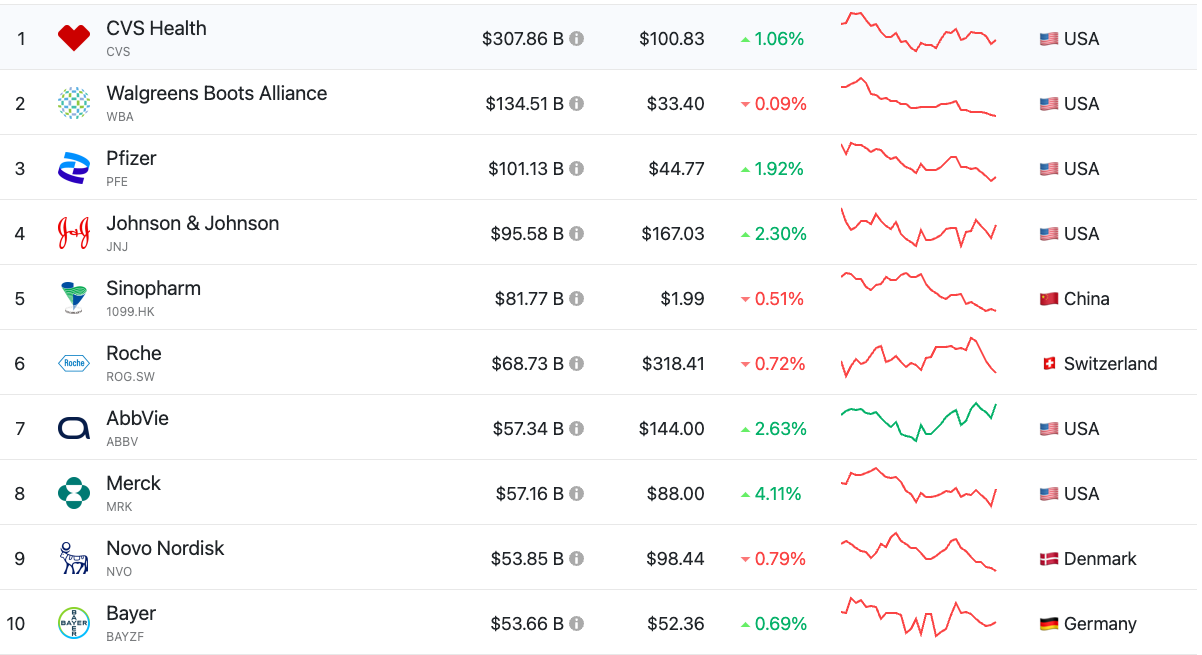Open info icon next to $57.34 B
Image resolution: width=1202 pixels, height=655 pixels.
click(577, 429)
